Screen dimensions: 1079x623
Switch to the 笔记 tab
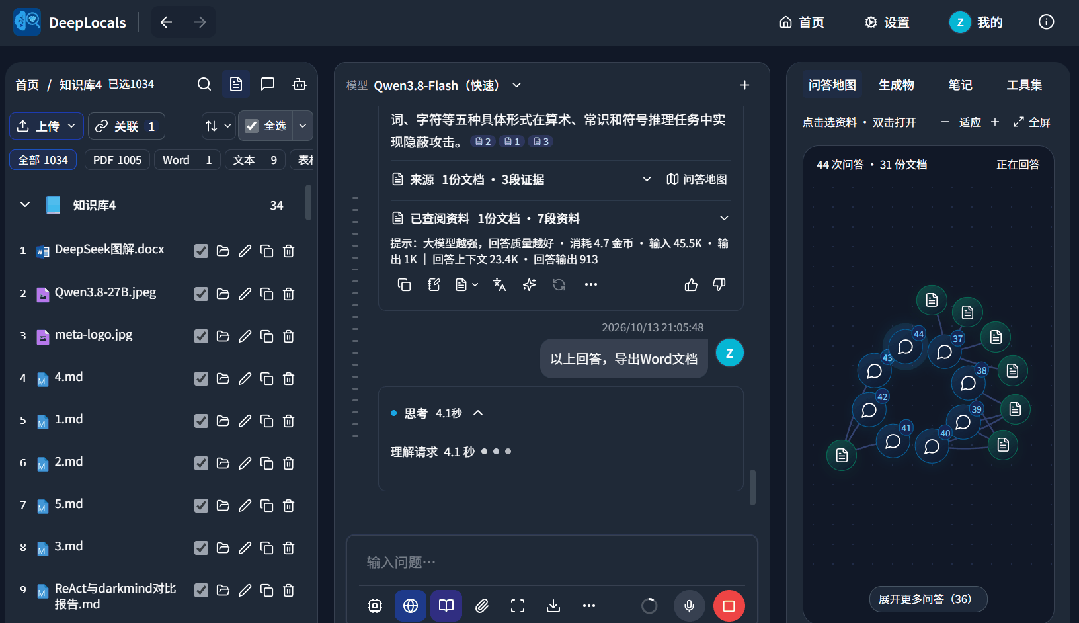pyautogui.click(x=960, y=85)
